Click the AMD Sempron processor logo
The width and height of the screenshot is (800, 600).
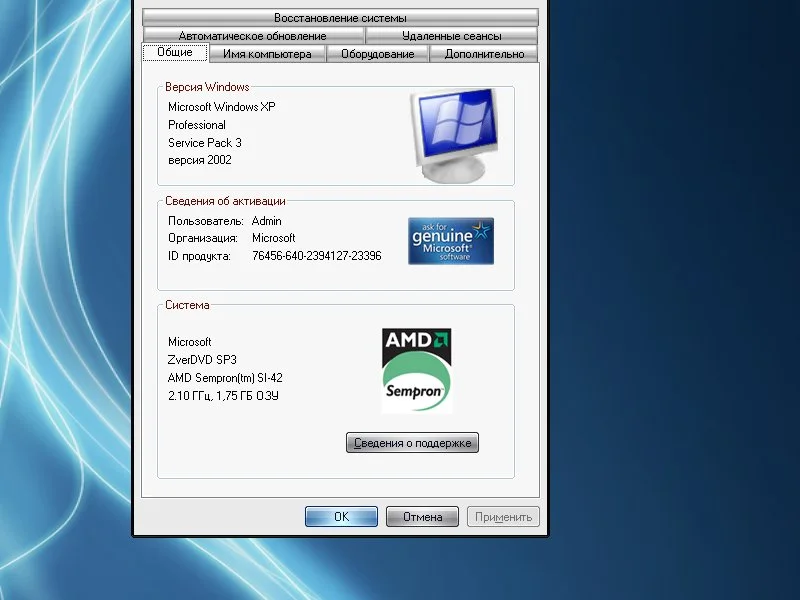pos(418,370)
